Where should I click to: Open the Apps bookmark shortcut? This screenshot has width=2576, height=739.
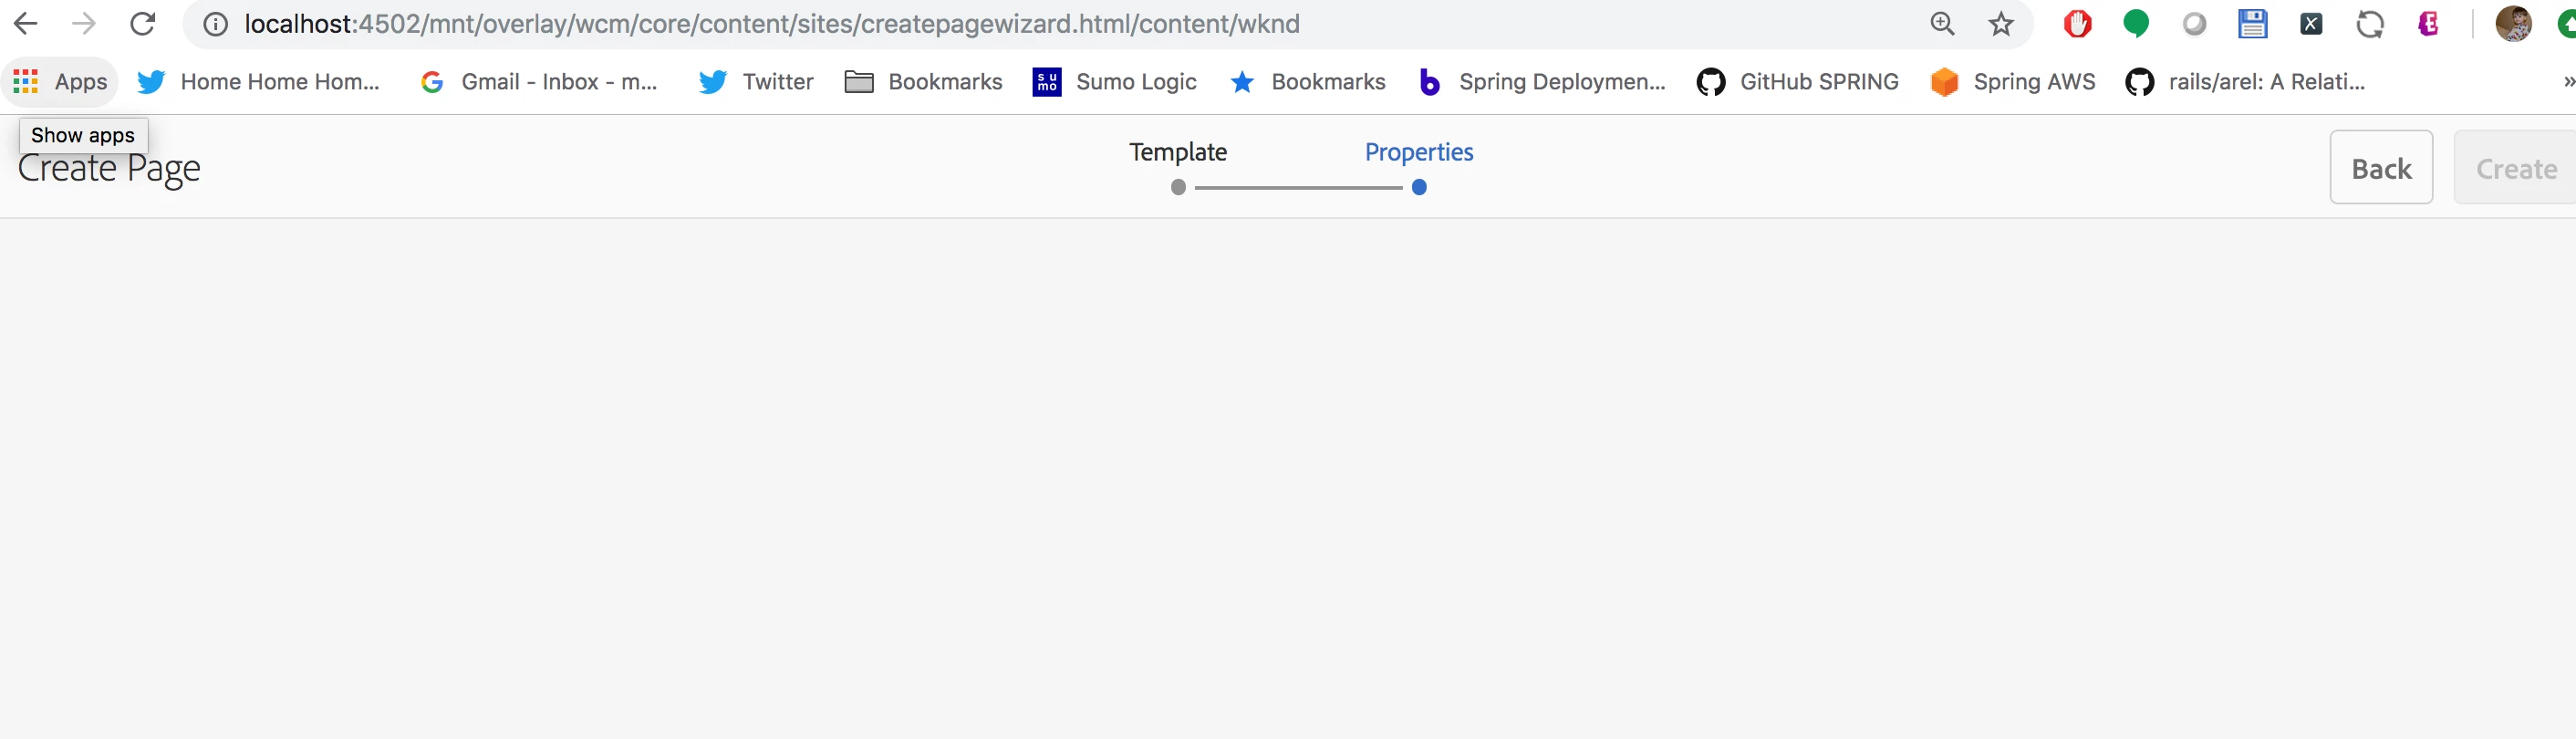pyautogui.click(x=61, y=82)
